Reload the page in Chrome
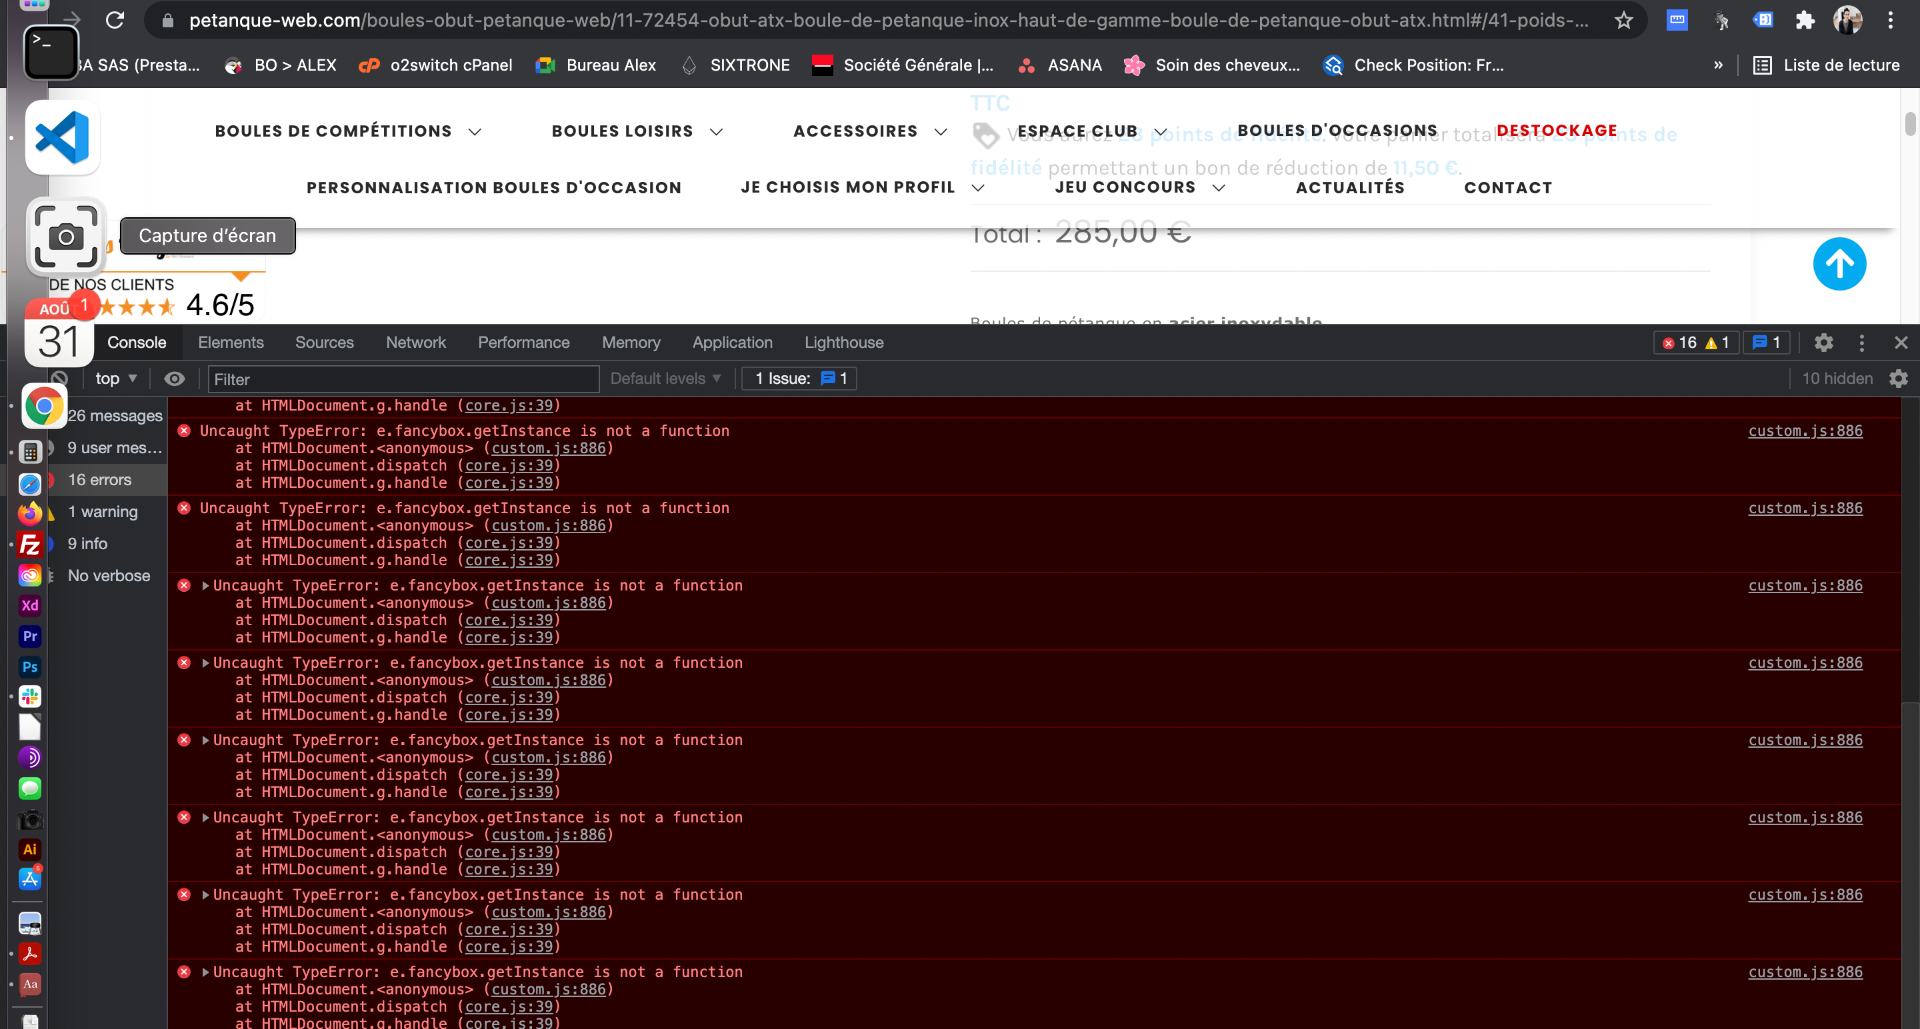1920x1029 pixels. [115, 20]
